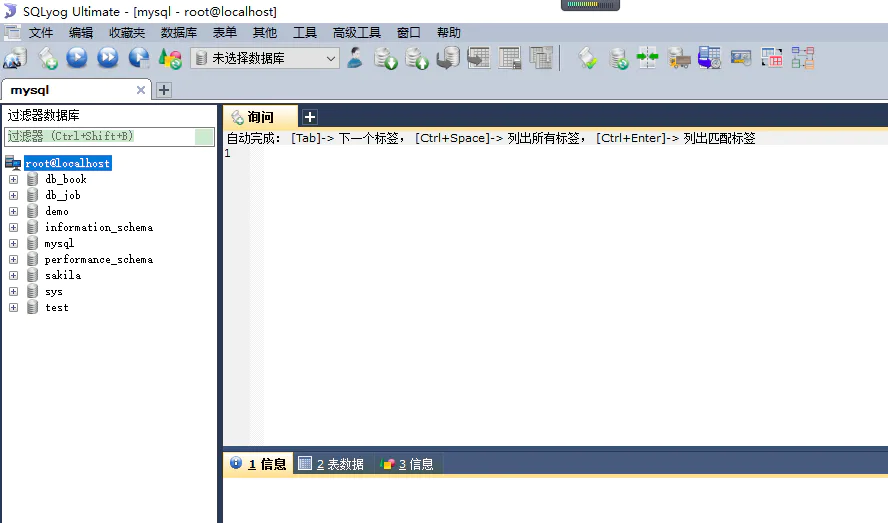The width and height of the screenshot is (888, 523).
Task: Close the mysql connection tab
Action: point(141,90)
